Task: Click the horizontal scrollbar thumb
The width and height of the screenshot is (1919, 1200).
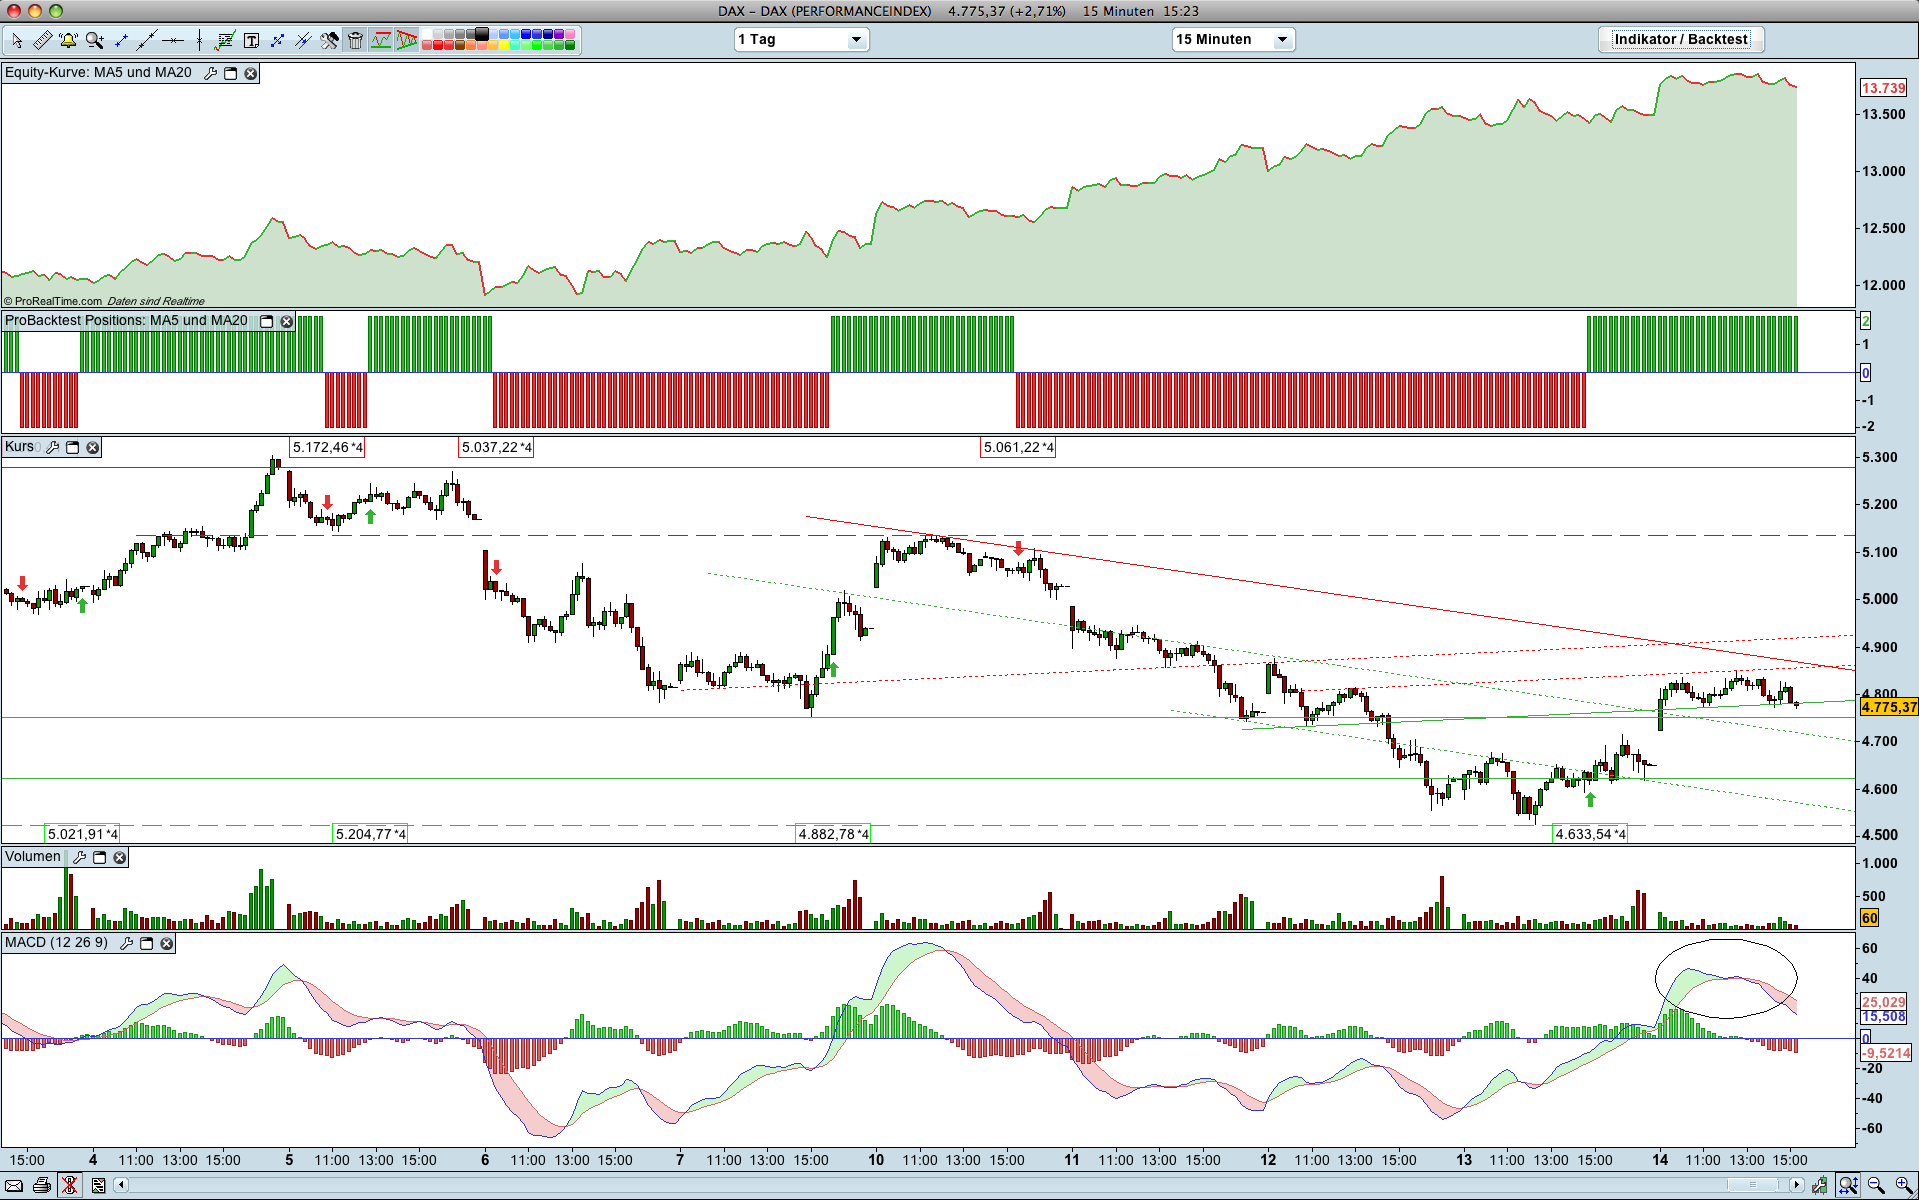Action: [x=1752, y=1185]
